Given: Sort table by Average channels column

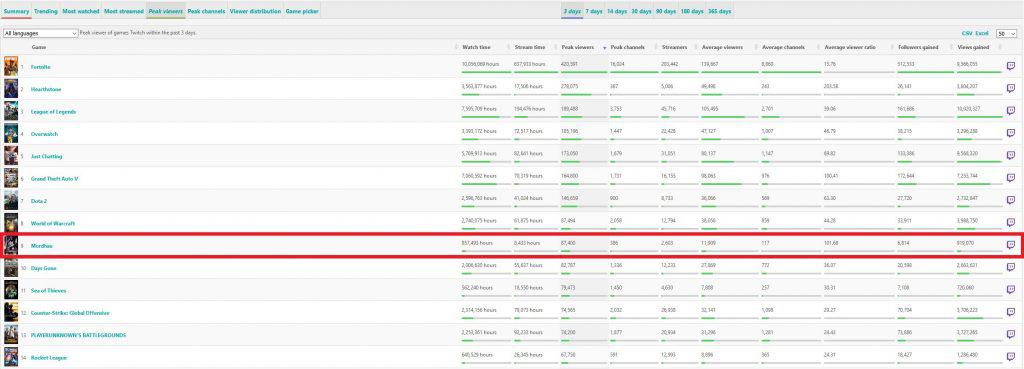Looking at the screenshot, I should click(783, 47).
